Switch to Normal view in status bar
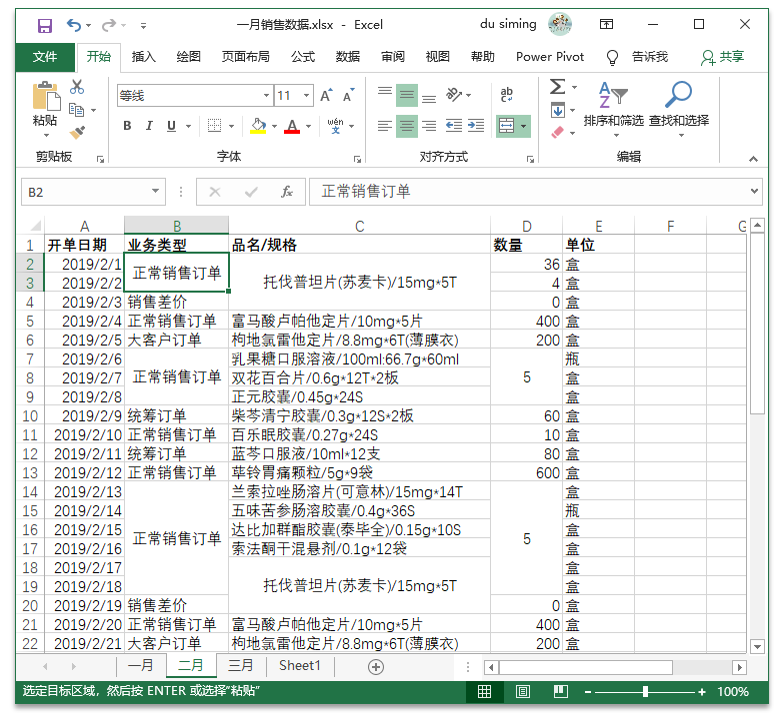The height and width of the screenshot is (714, 783). 484,692
